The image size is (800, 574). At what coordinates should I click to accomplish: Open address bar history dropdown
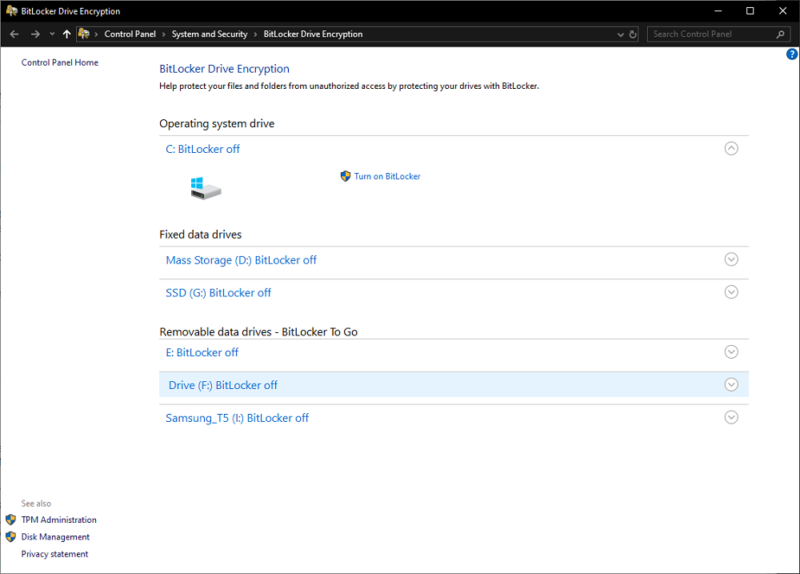(x=620, y=34)
